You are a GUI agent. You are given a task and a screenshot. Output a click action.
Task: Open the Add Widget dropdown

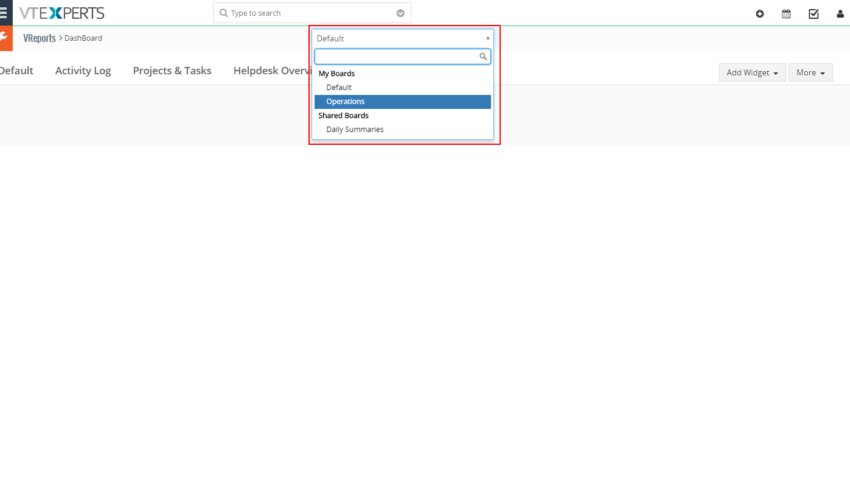click(x=752, y=73)
